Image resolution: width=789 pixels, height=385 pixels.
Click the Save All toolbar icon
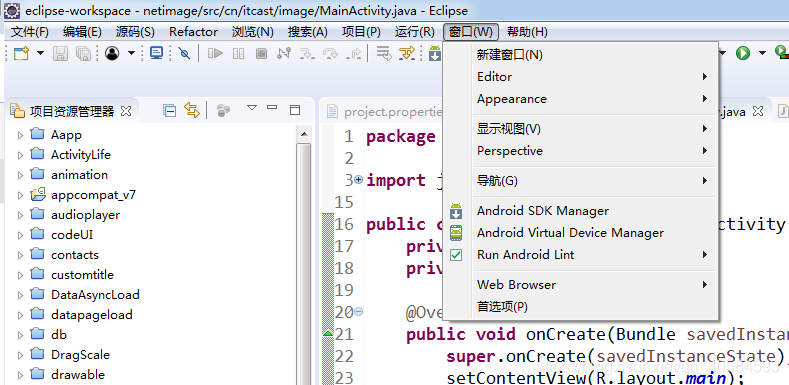83,53
